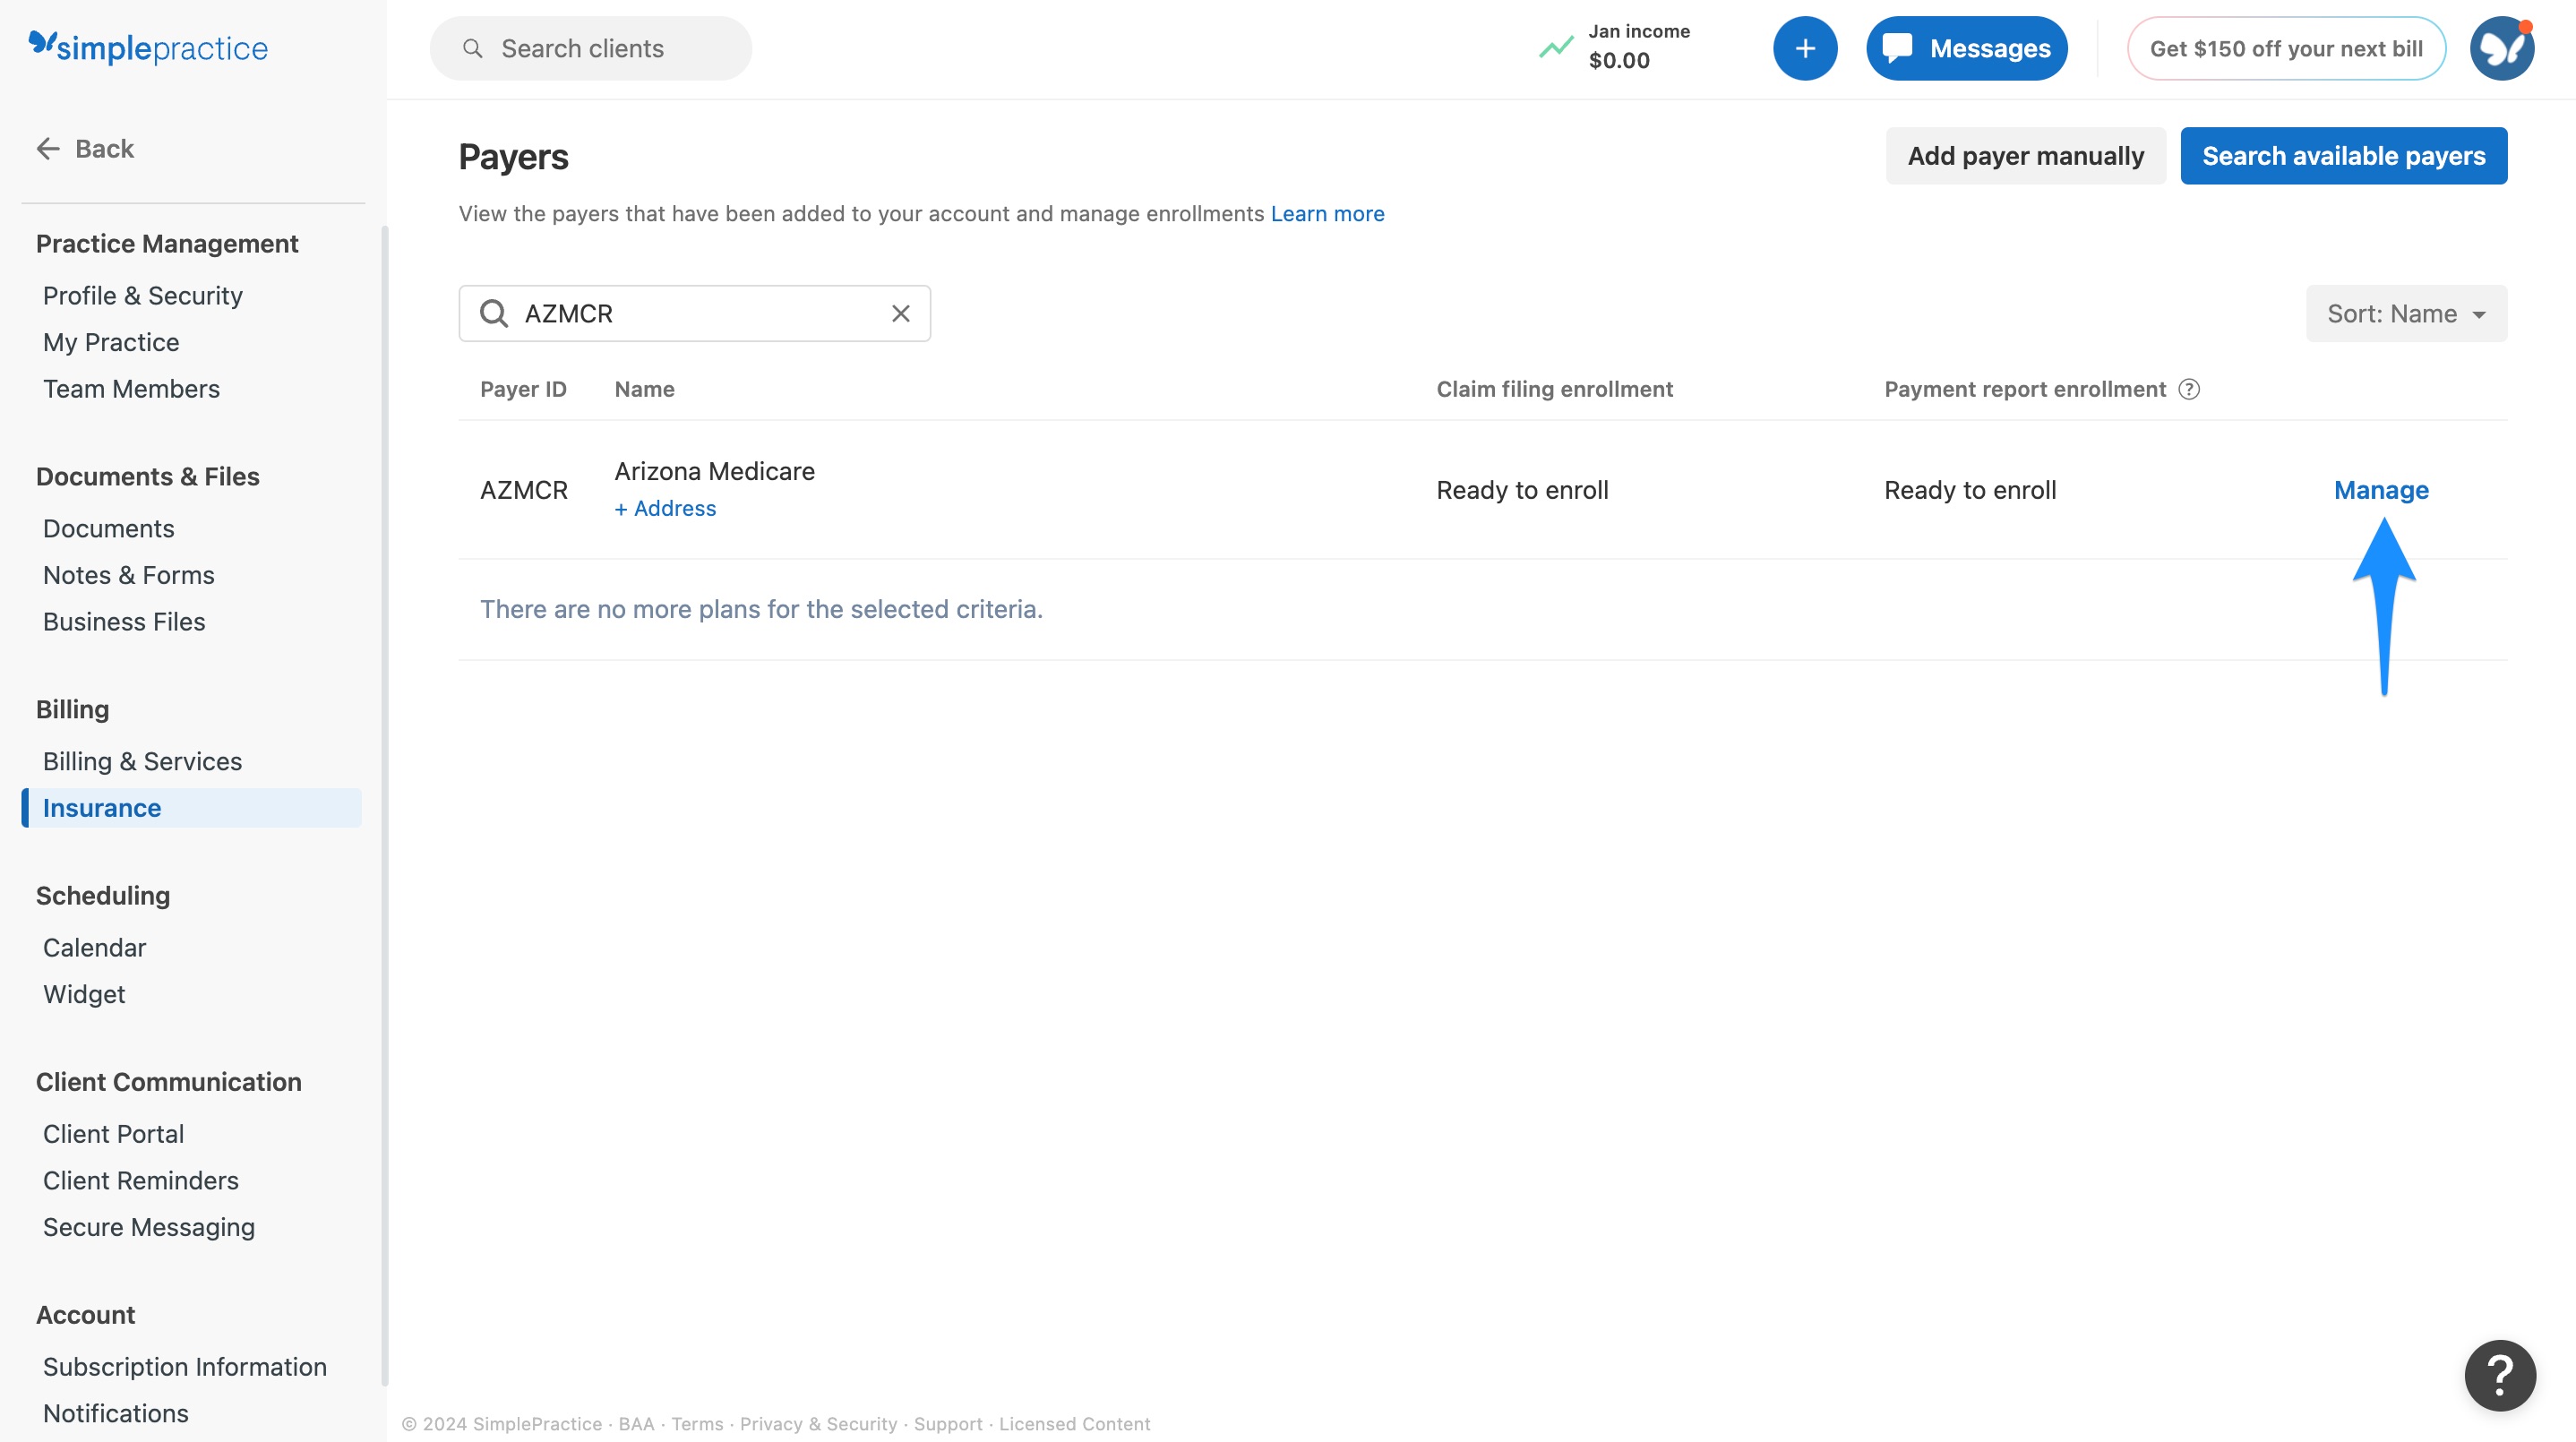
Task: Click the SimplePractice logo
Action: click(148, 47)
